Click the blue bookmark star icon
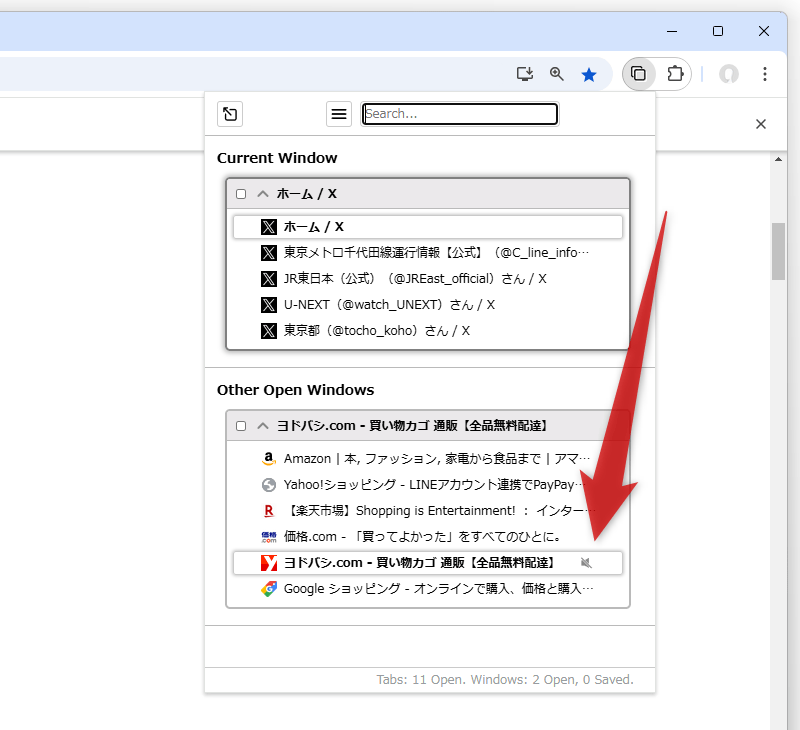This screenshot has height=730, width=800. (x=589, y=74)
